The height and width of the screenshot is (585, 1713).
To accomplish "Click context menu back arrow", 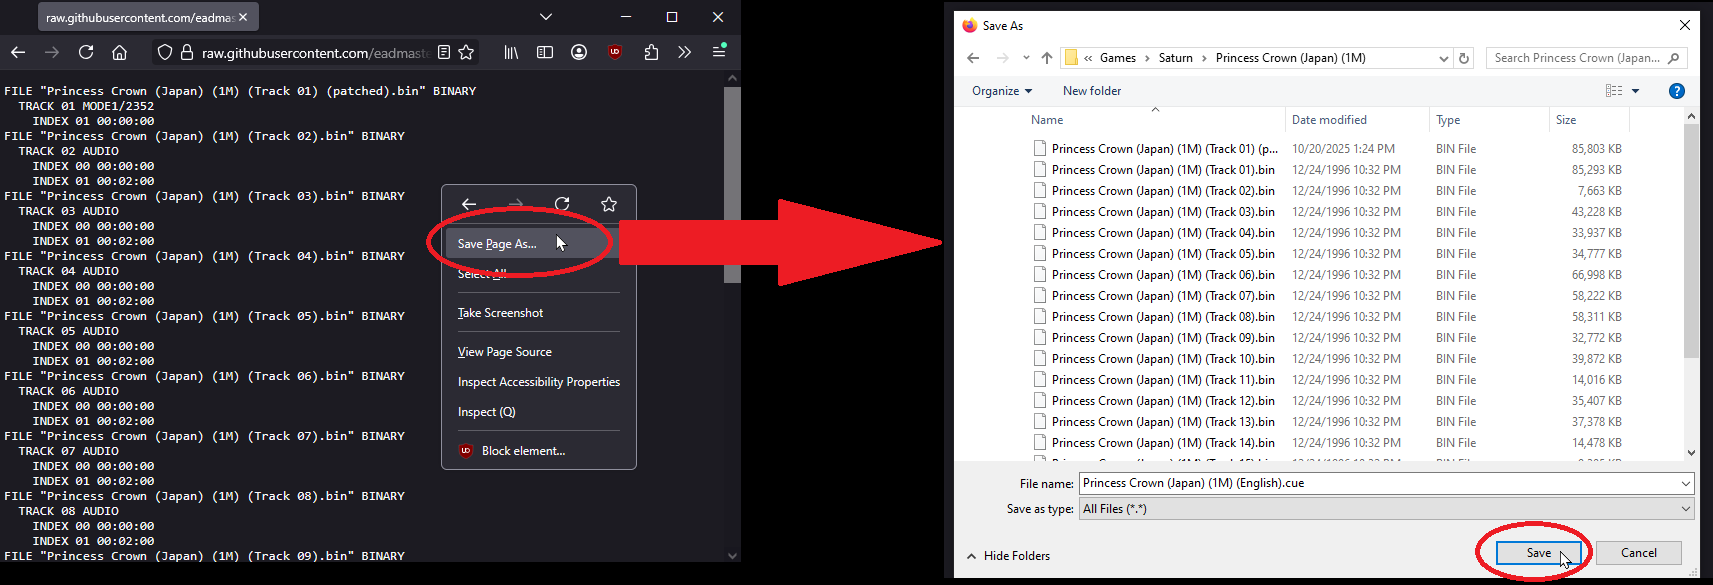I will [x=469, y=204].
